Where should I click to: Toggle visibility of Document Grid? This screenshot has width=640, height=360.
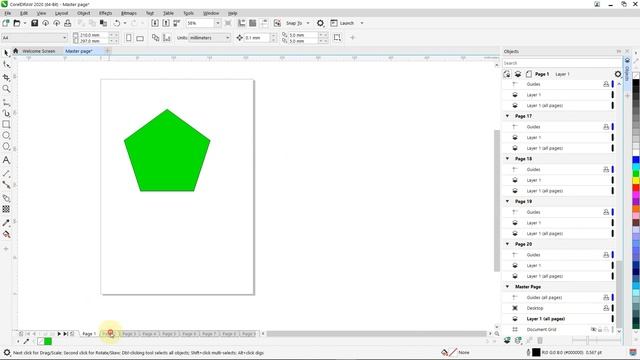tap(594, 329)
